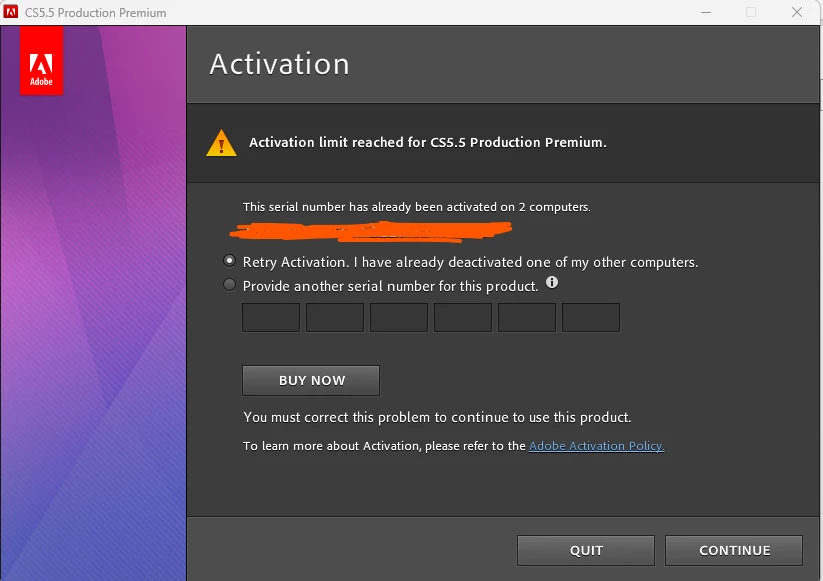Click the fifth serial number field

[x=527, y=318]
